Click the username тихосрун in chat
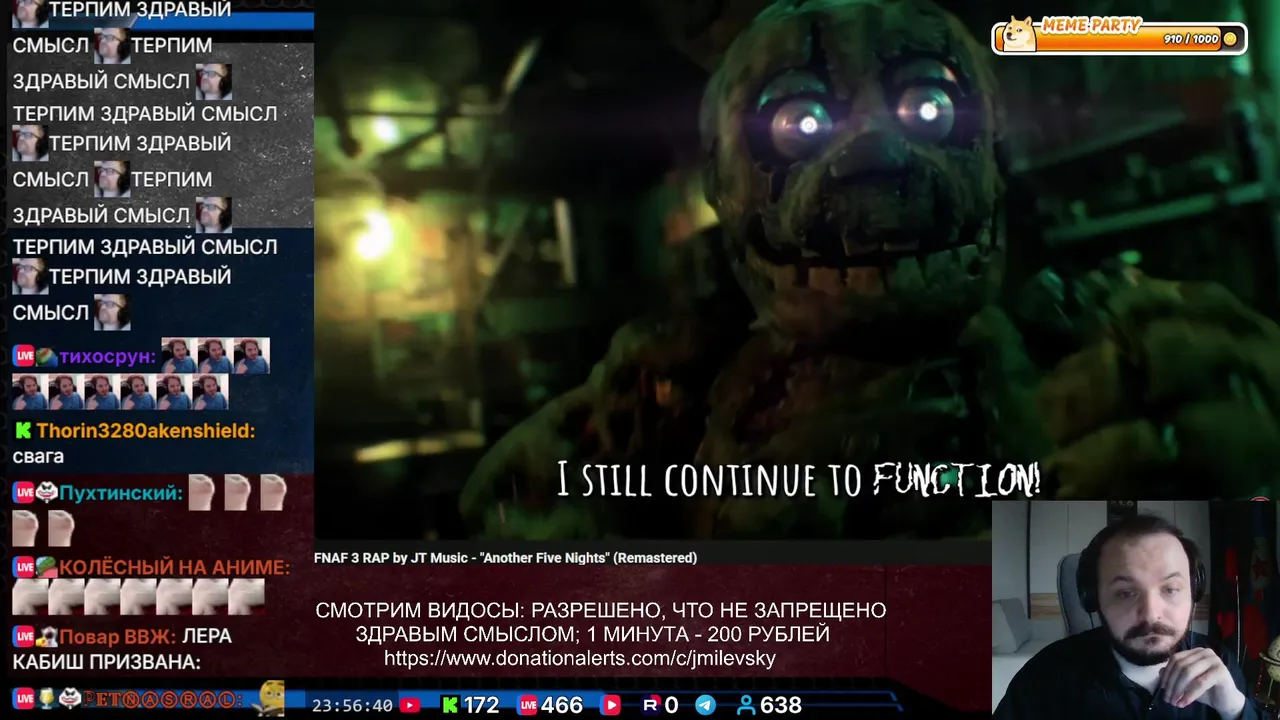 107,356
